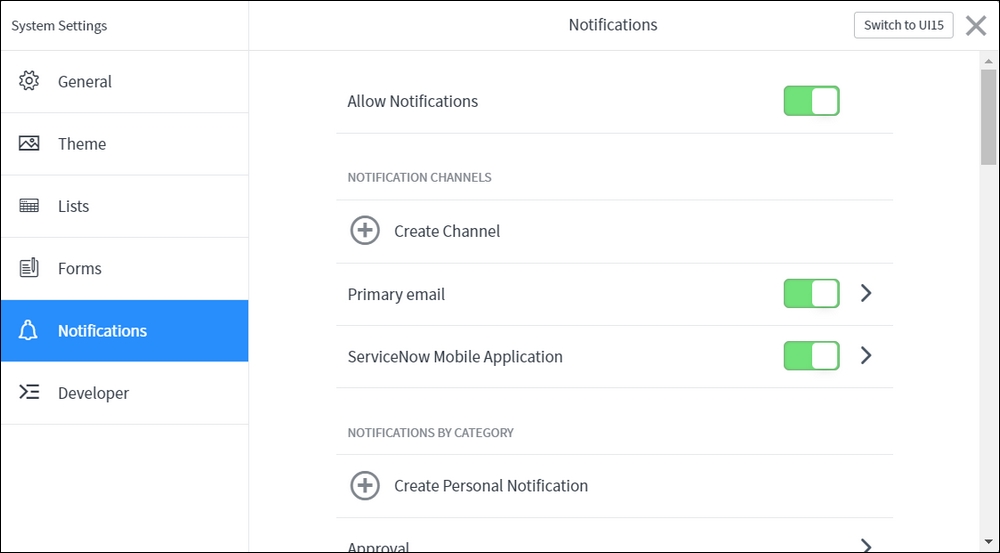Click the Switch to UI15 button
The height and width of the screenshot is (553, 1000).
coord(903,25)
